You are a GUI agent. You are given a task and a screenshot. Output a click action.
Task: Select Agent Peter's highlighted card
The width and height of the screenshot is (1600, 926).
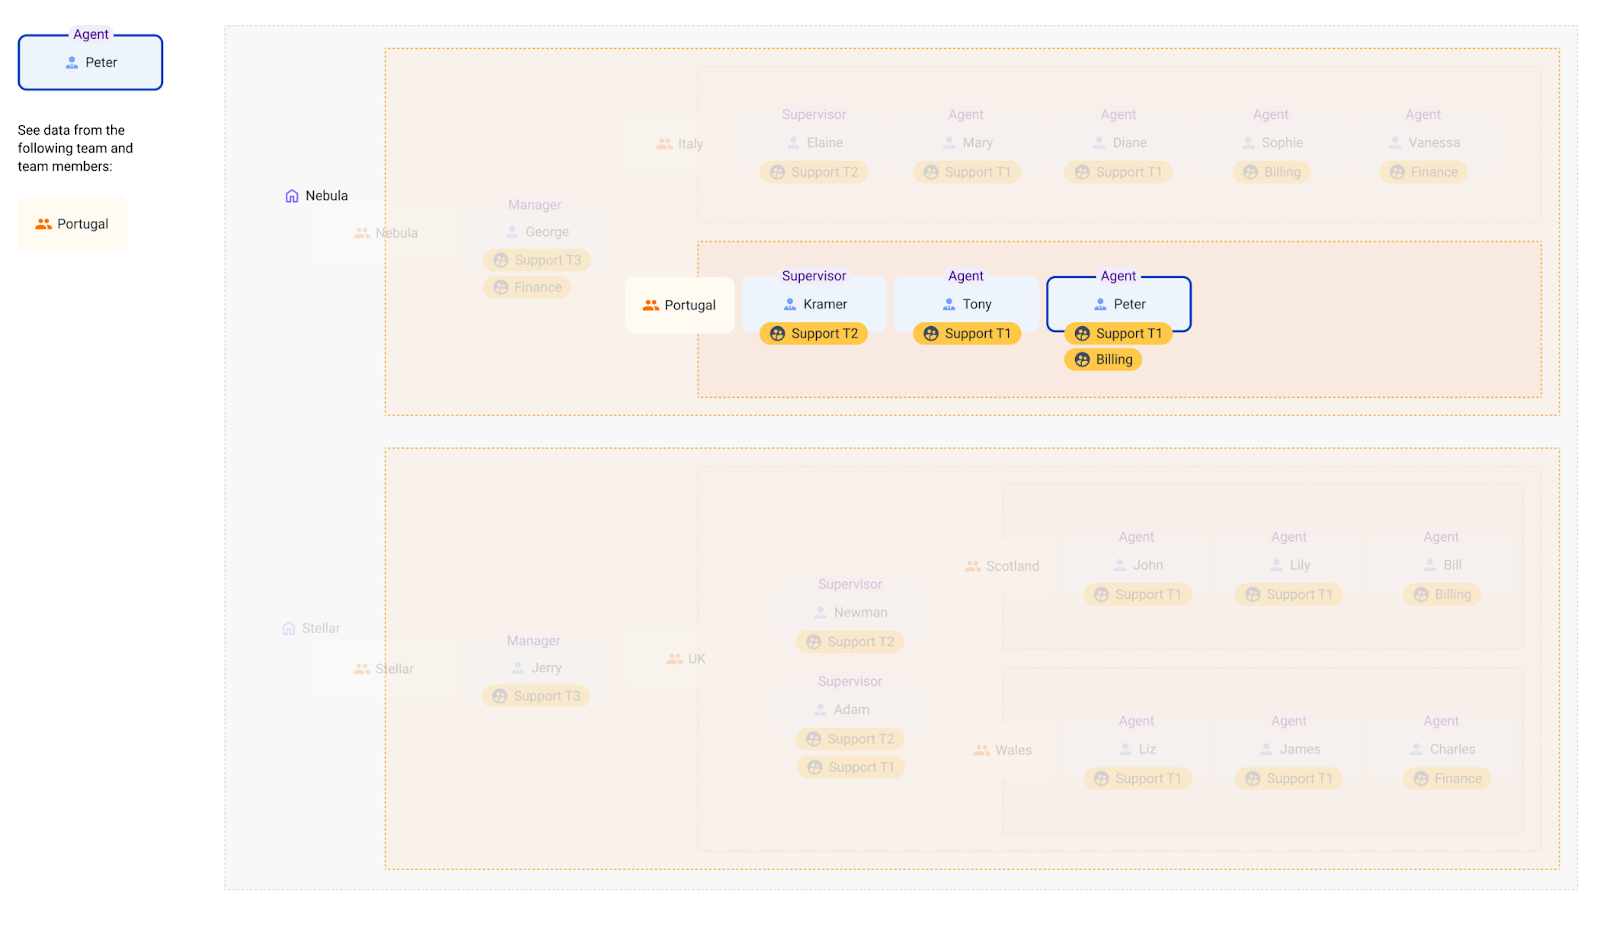[1118, 303]
